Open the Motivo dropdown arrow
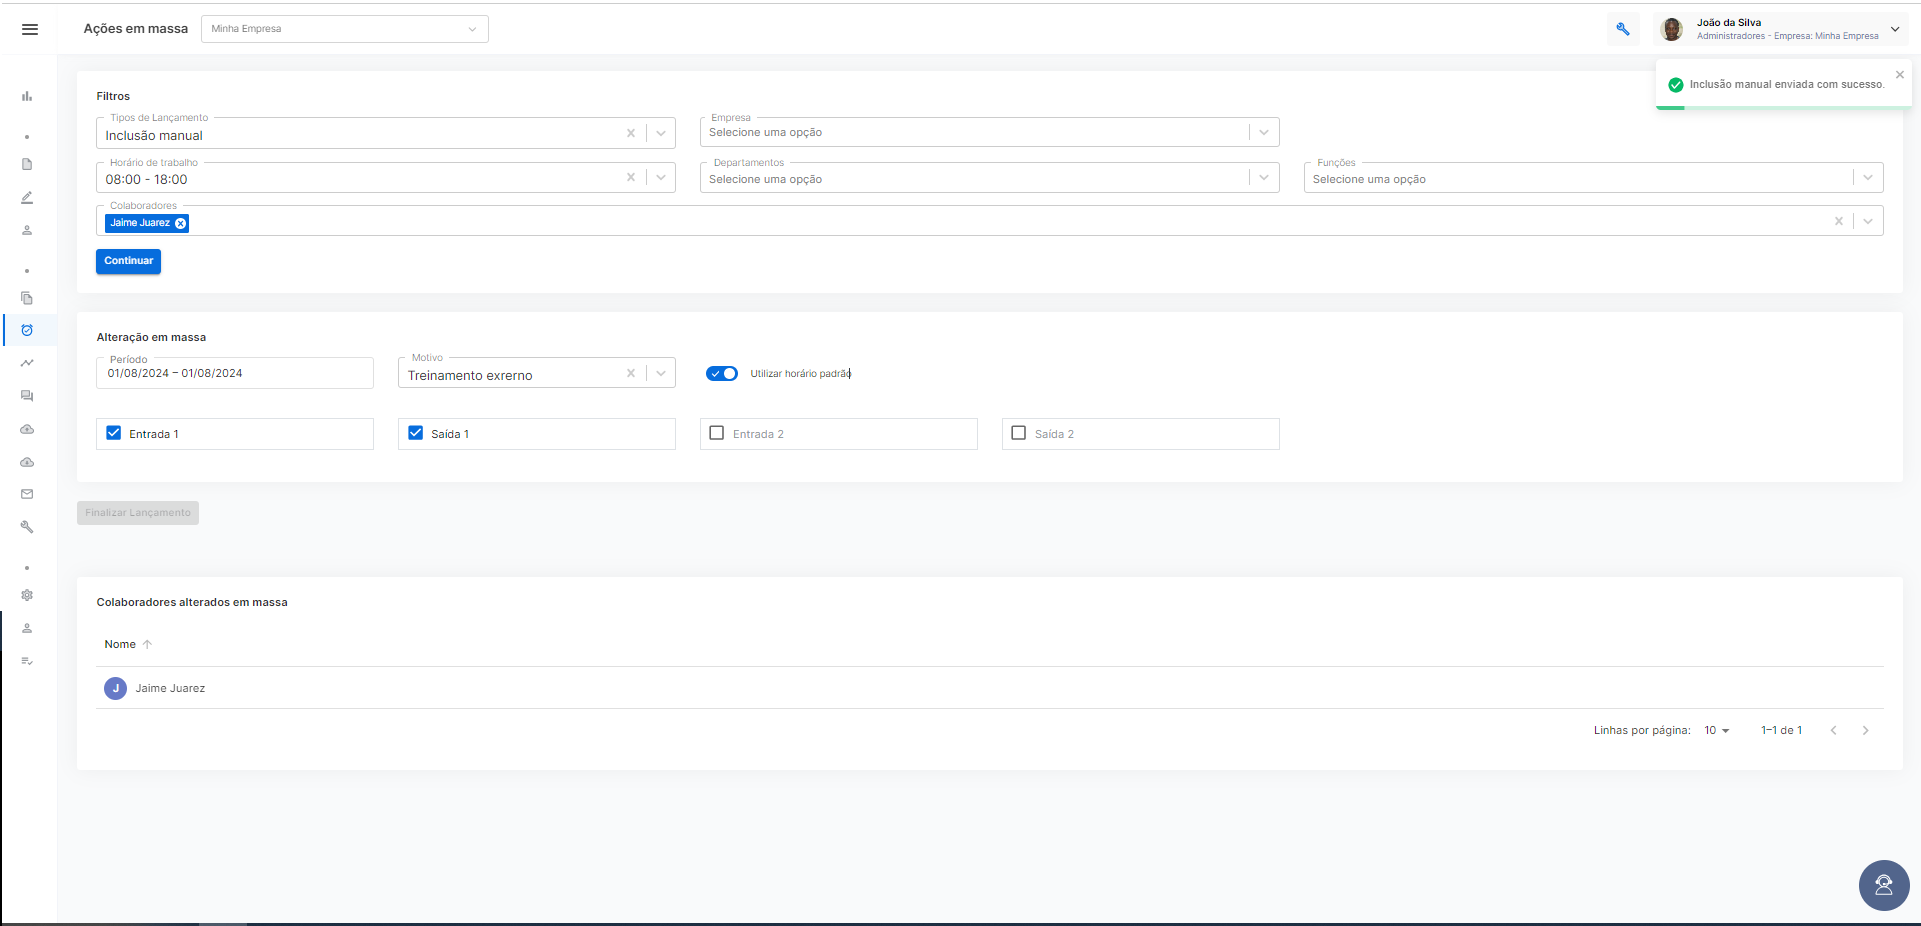Image resolution: width=1921 pixels, height=926 pixels. click(661, 373)
